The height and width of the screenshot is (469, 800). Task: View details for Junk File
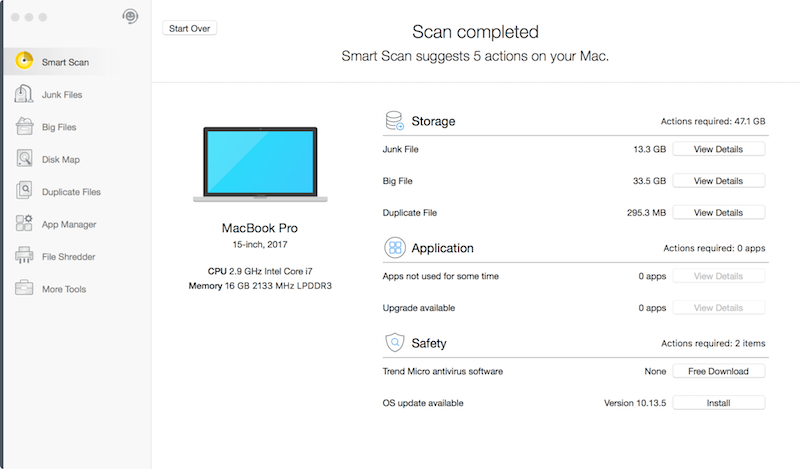coord(718,149)
